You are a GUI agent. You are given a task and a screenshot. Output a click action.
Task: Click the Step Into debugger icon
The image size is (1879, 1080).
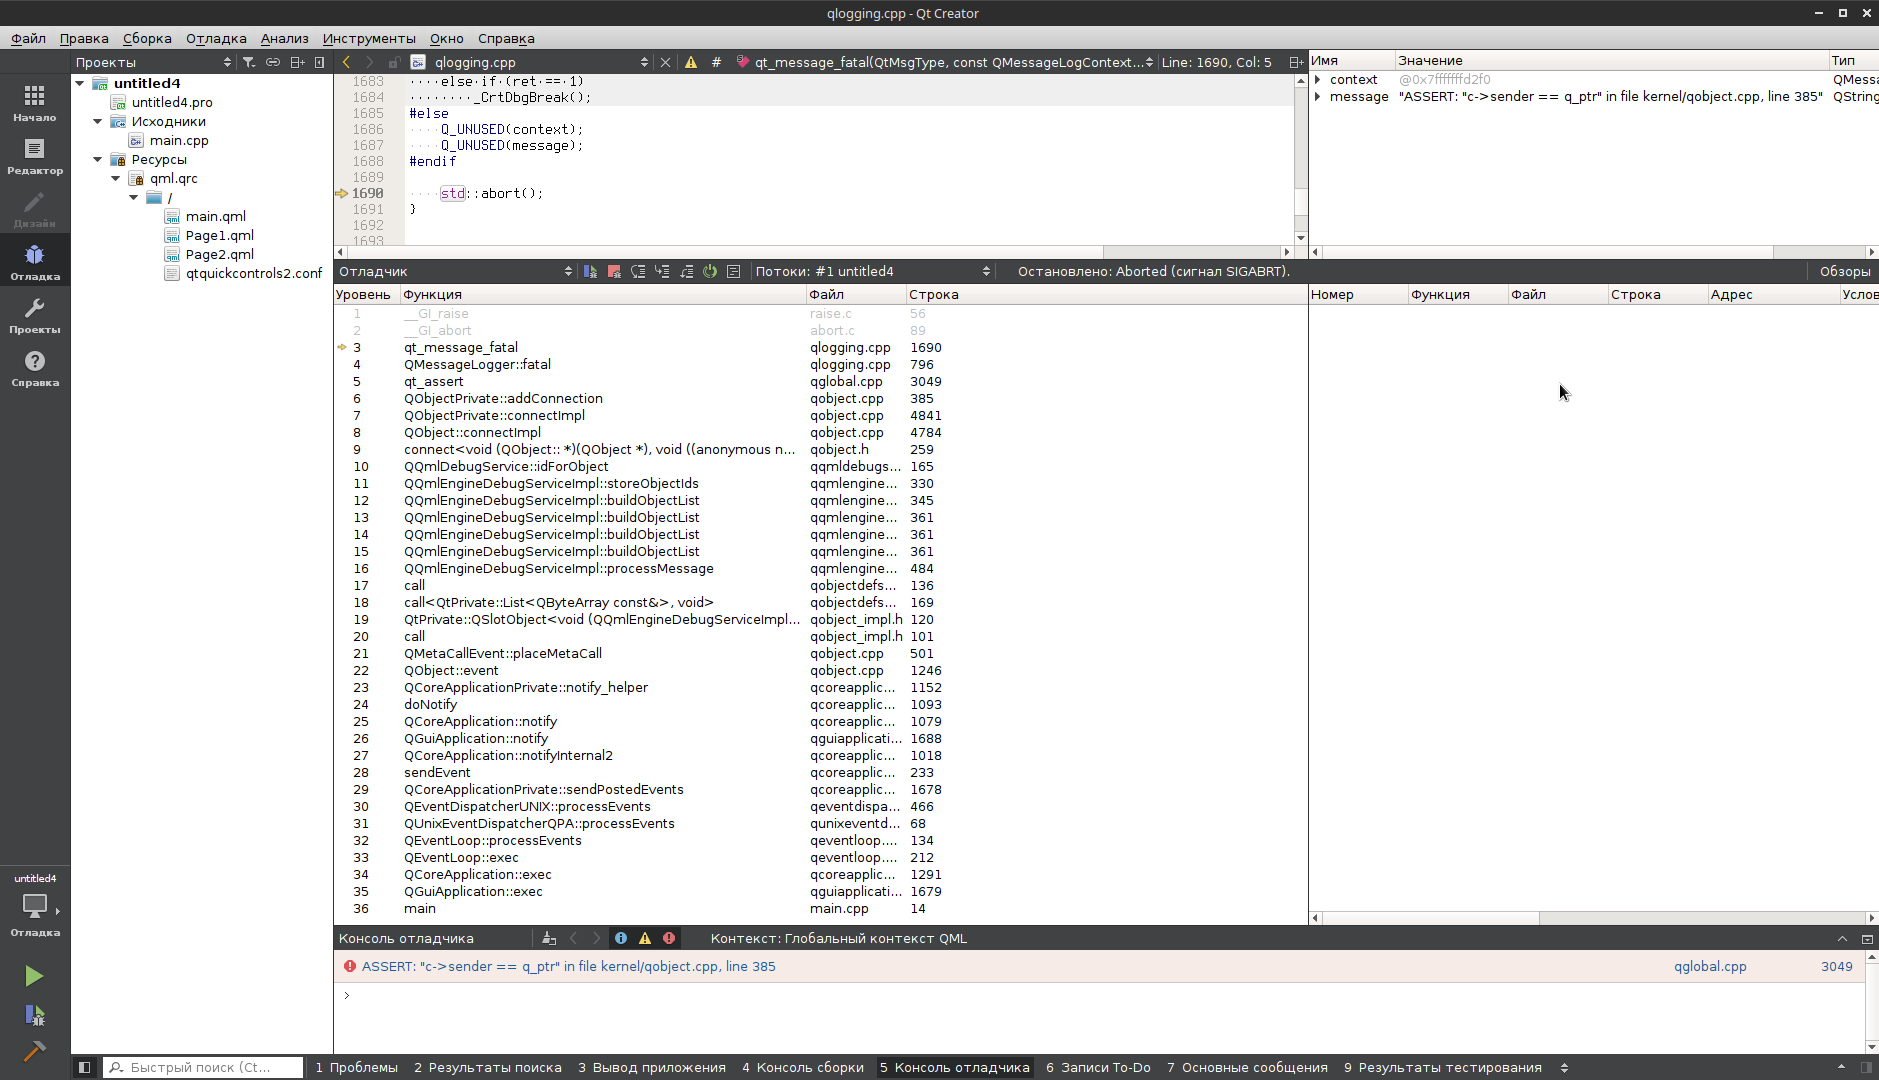coord(662,271)
